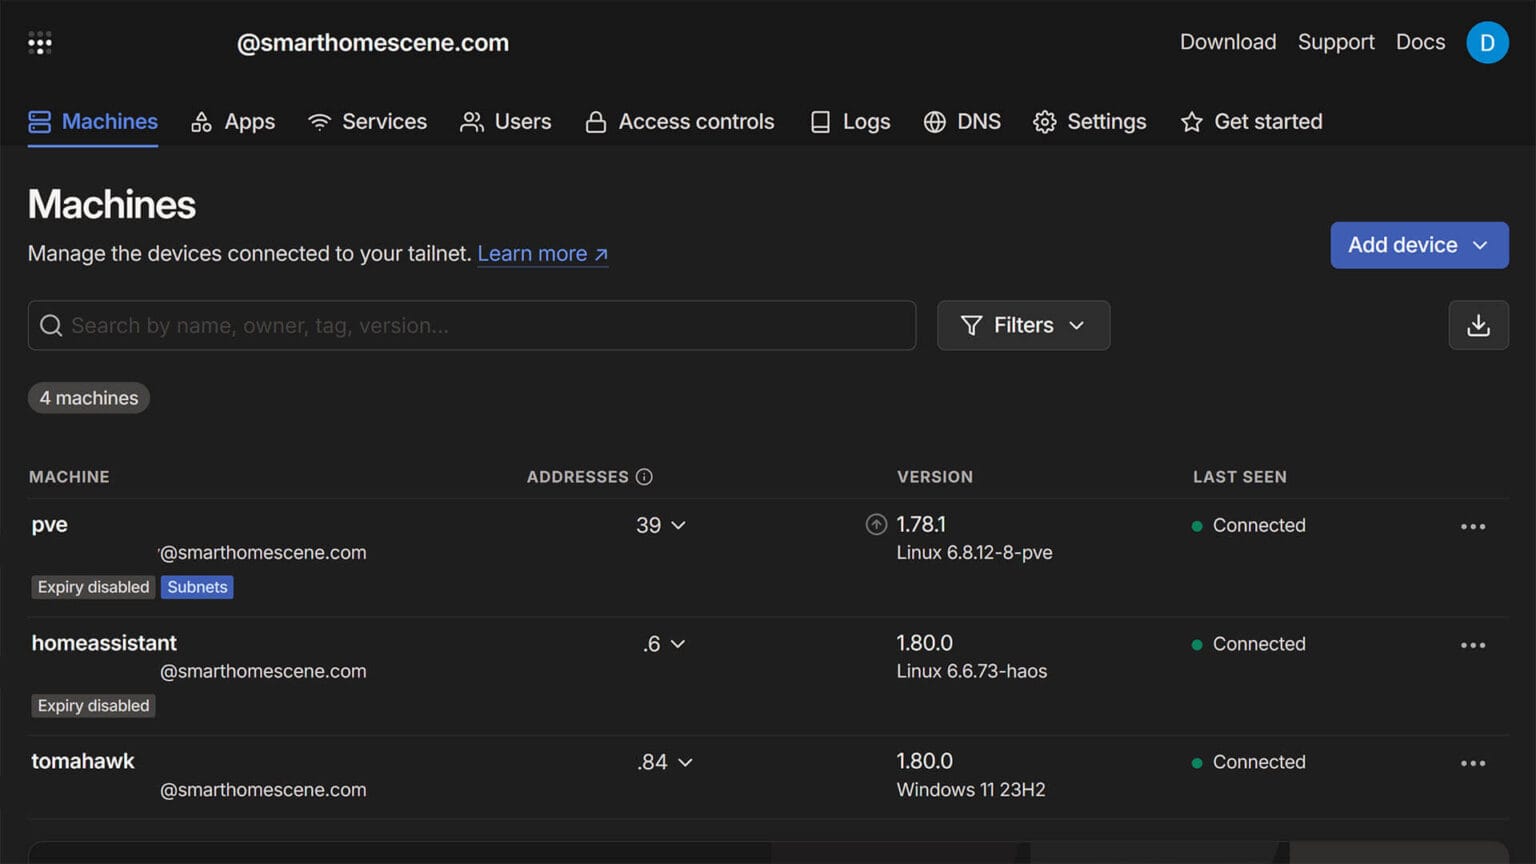This screenshot has height=864, width=1536.
Task: Open the ellipsis menu for pve
Action: [1473, 526]
